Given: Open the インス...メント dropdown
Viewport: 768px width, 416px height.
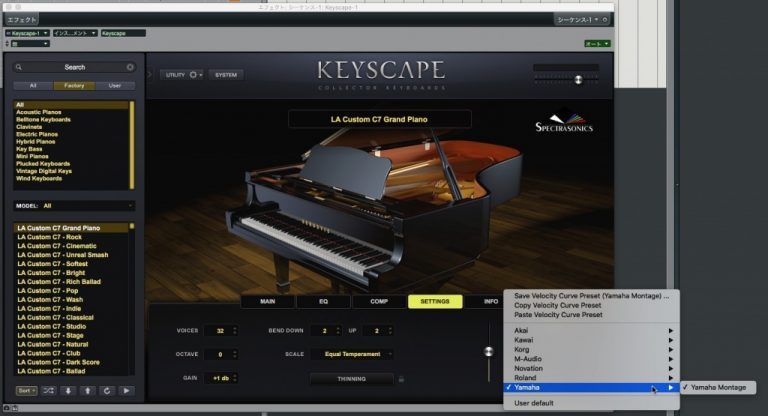Looking at the screenshot, I should click(74, 33).
